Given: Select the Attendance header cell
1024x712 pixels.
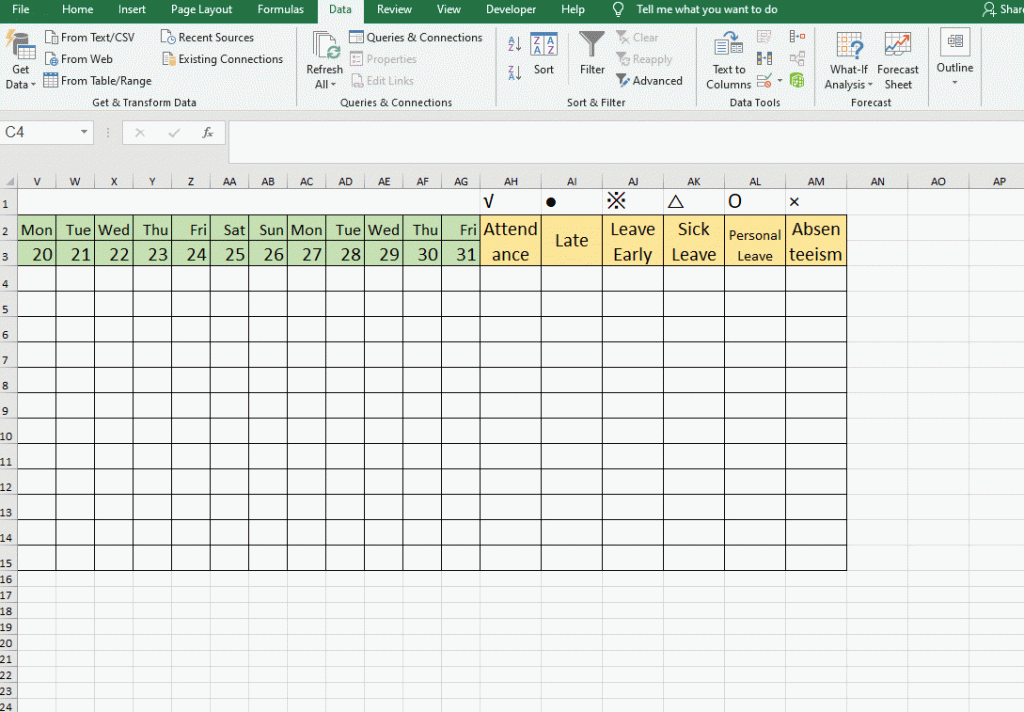Looking at the screenshot, I should tap(511, 240).
